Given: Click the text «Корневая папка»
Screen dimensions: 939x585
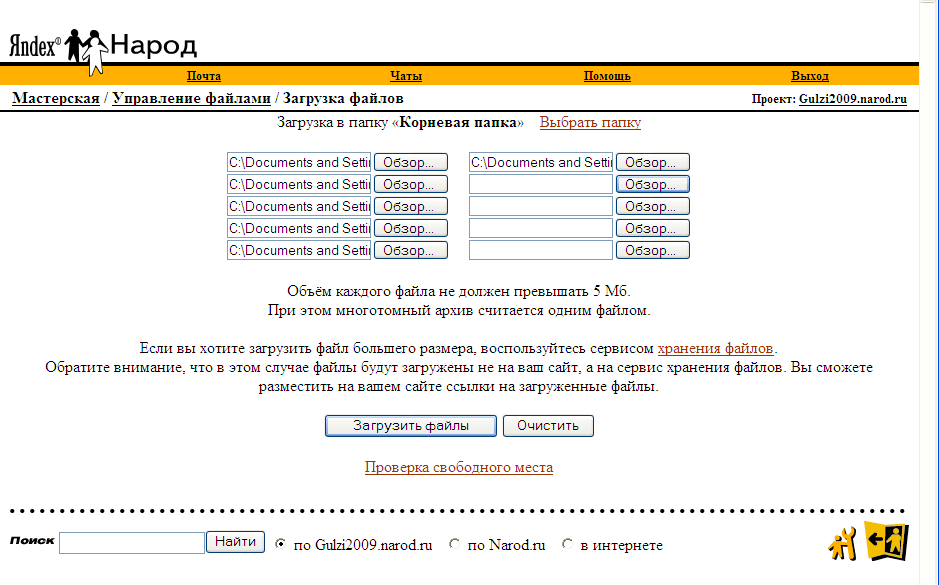Looking at the screenshot, I should pos(458,122).
